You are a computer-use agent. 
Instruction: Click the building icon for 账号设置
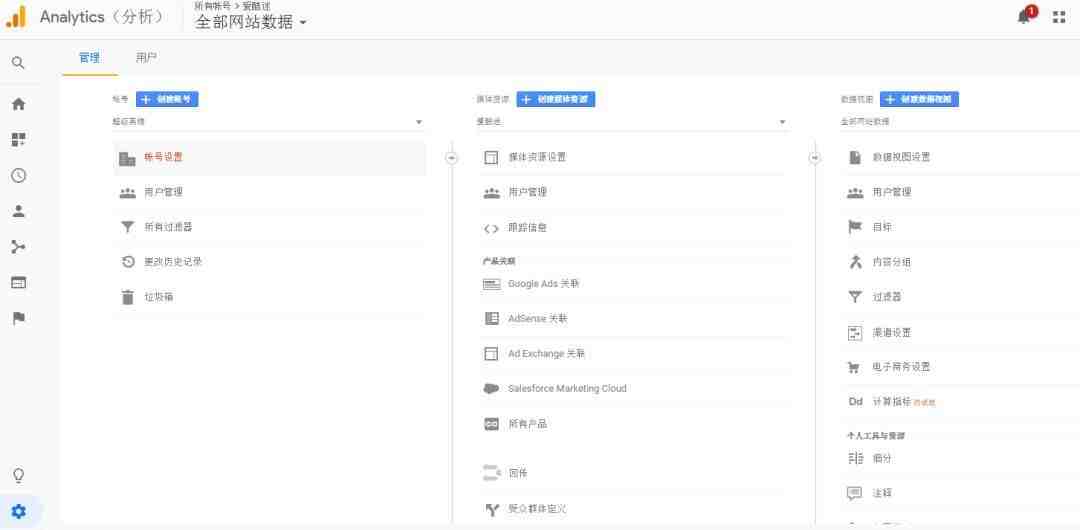tap(127, 159)
